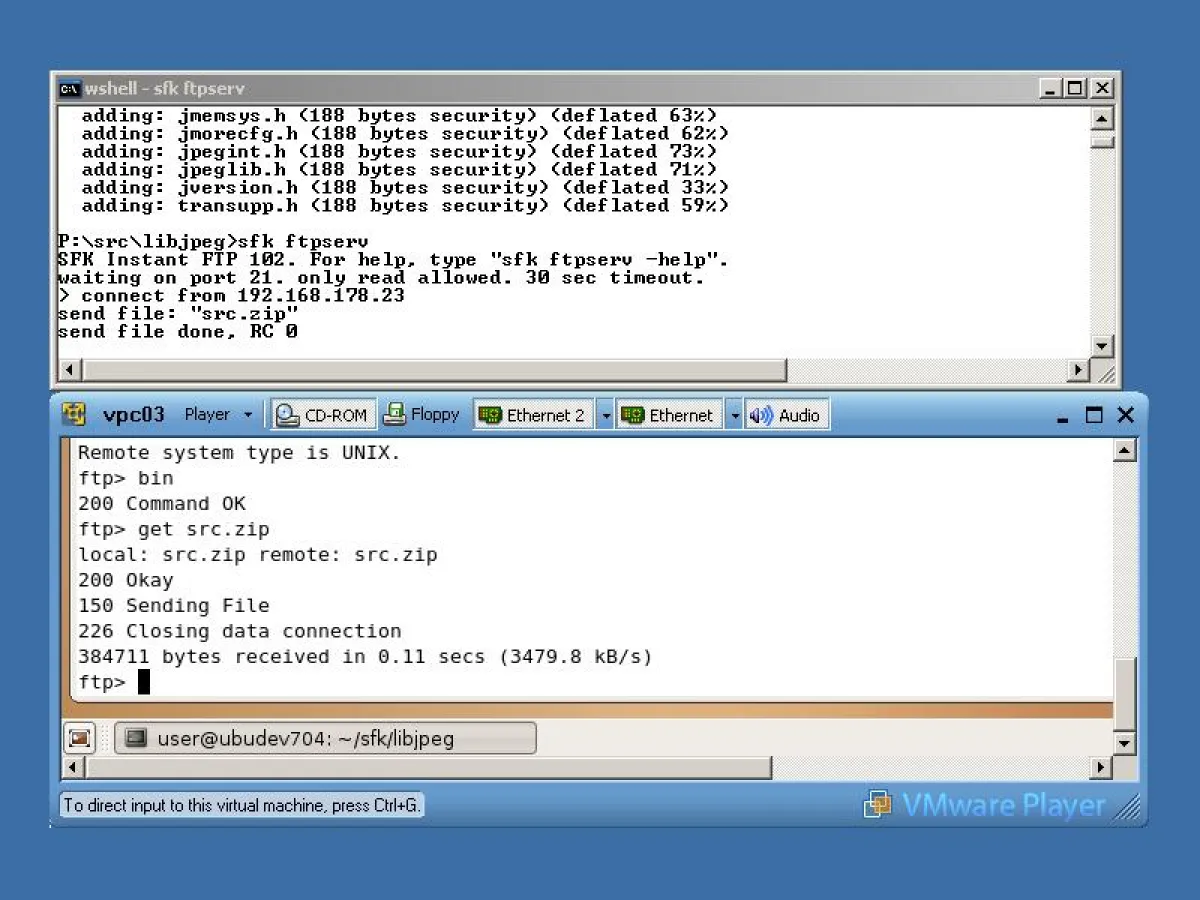This screenshot has height=900, width=1200.
Task: Click the '150 Sending File' line
Action: coord(174,605)
